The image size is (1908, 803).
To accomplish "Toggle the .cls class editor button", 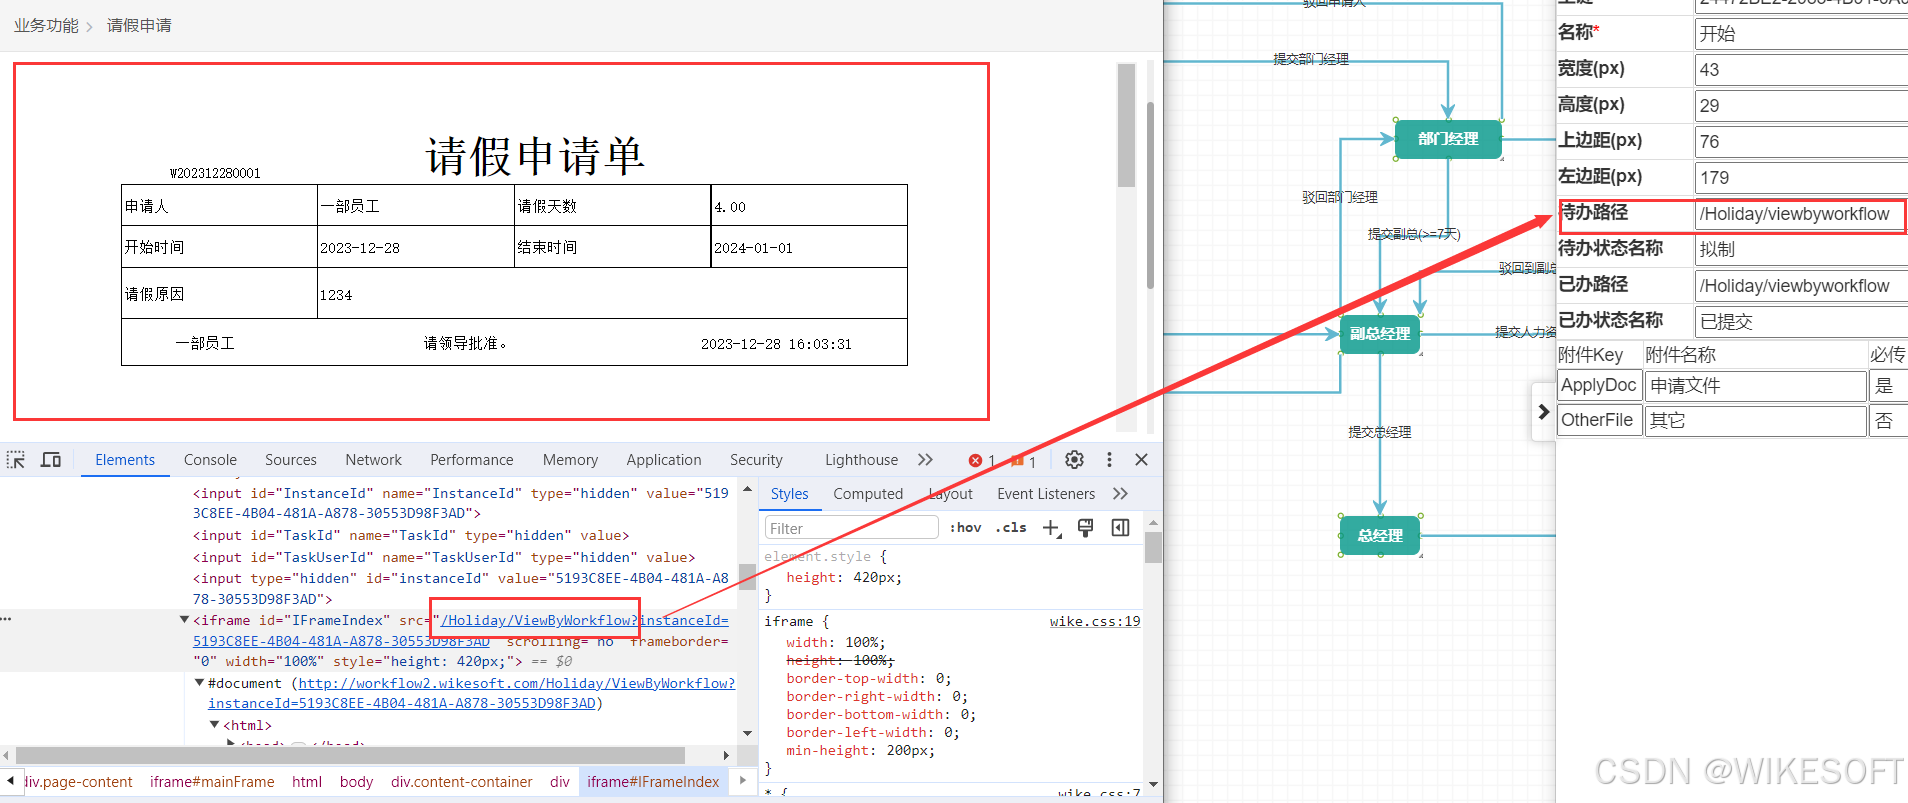I will pyautogui.click(x=1011, y=528).
